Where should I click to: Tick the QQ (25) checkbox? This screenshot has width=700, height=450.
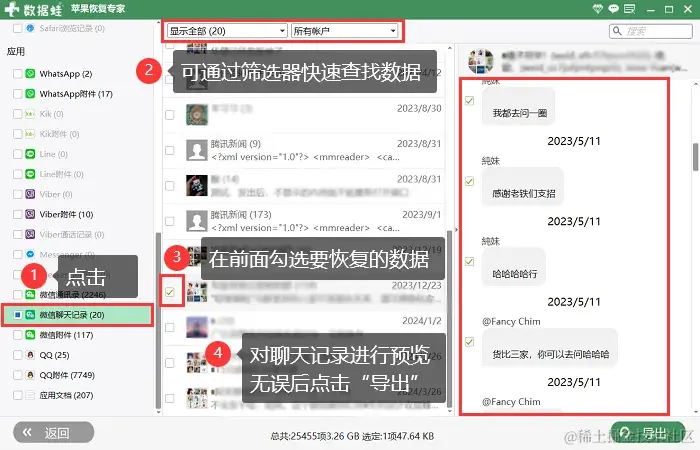tap(17, 355)
